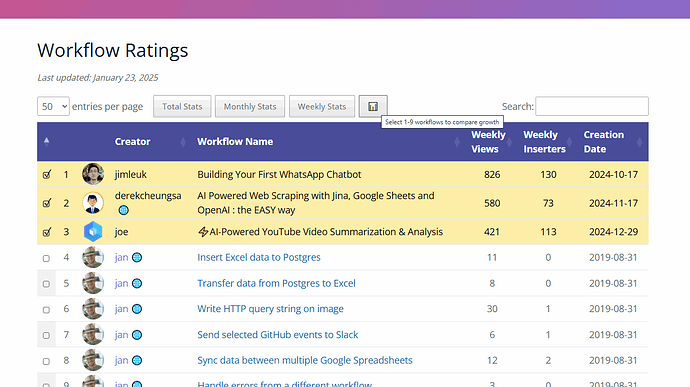
Task: Click the compare growth chart icon button
Action: click(x=373, y=107)
